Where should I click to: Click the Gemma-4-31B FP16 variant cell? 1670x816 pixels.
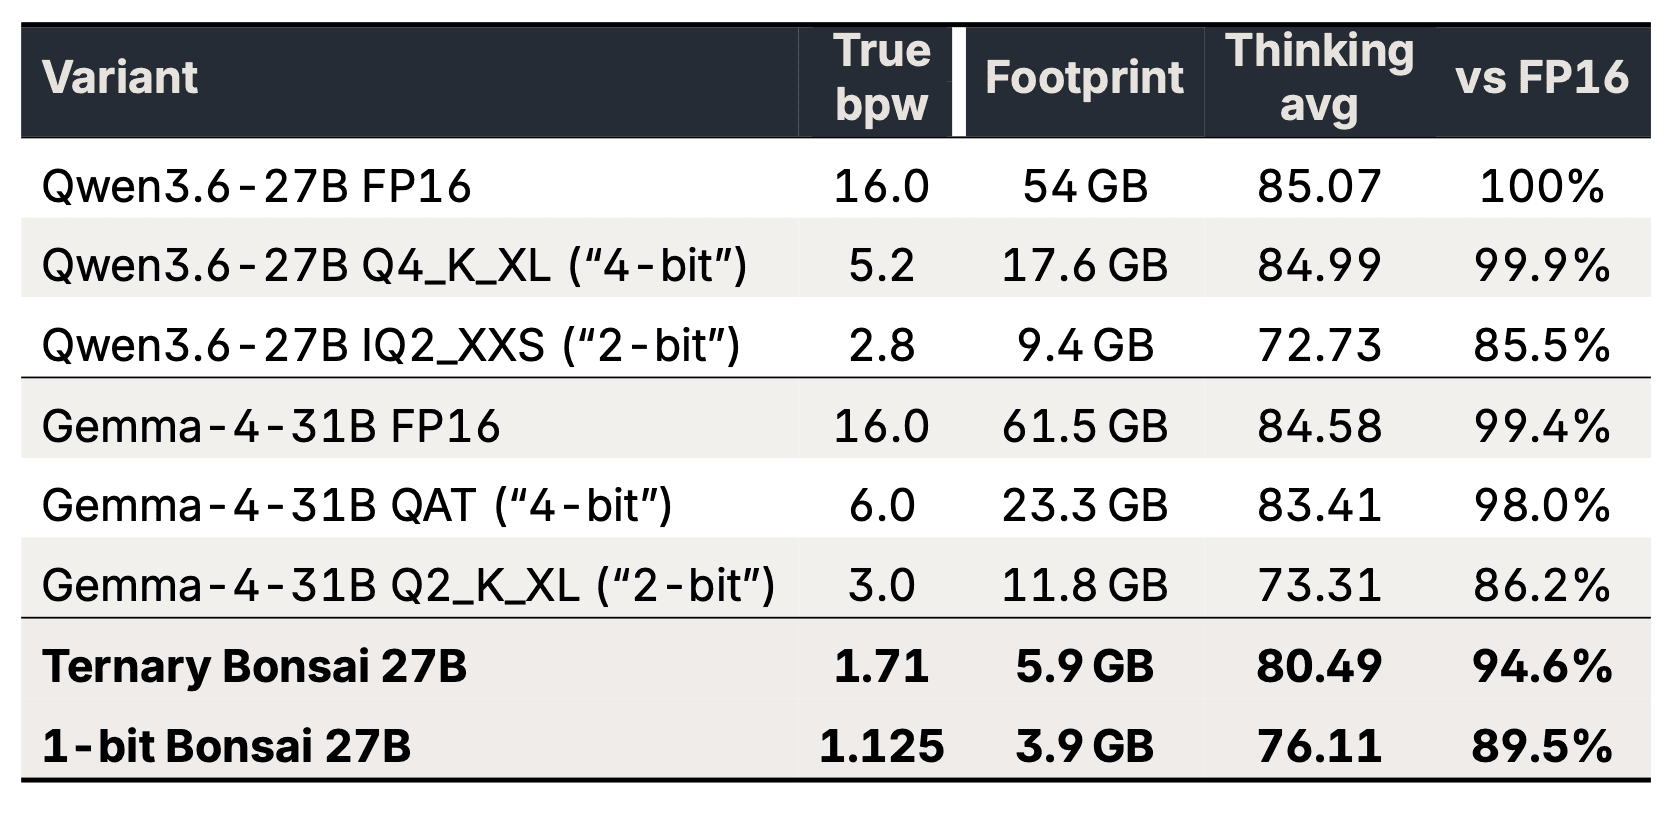[x=271, y=426]
